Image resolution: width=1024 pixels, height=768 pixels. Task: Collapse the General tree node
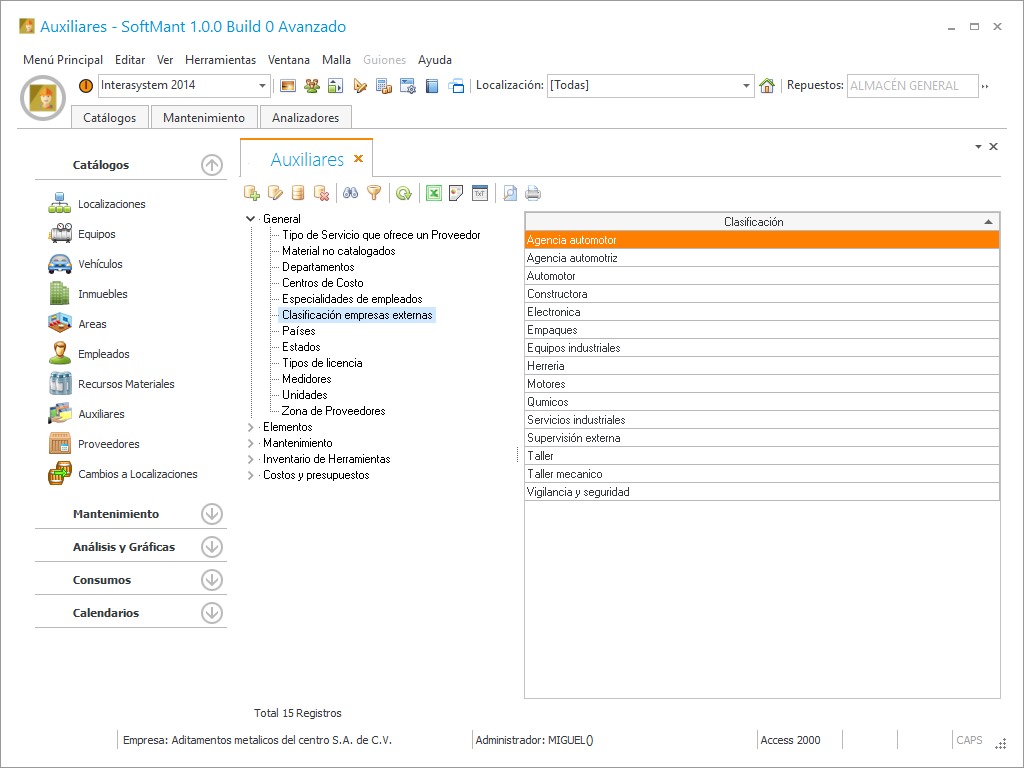pos(251,219)
